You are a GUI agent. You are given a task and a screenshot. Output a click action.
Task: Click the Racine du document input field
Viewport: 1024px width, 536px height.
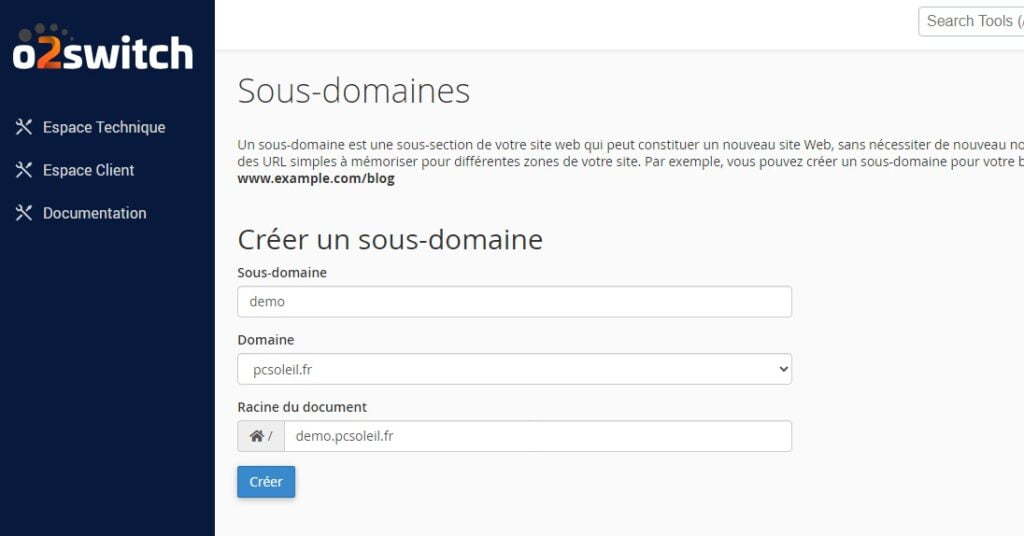pyautogui.click(x=538, y=436)
